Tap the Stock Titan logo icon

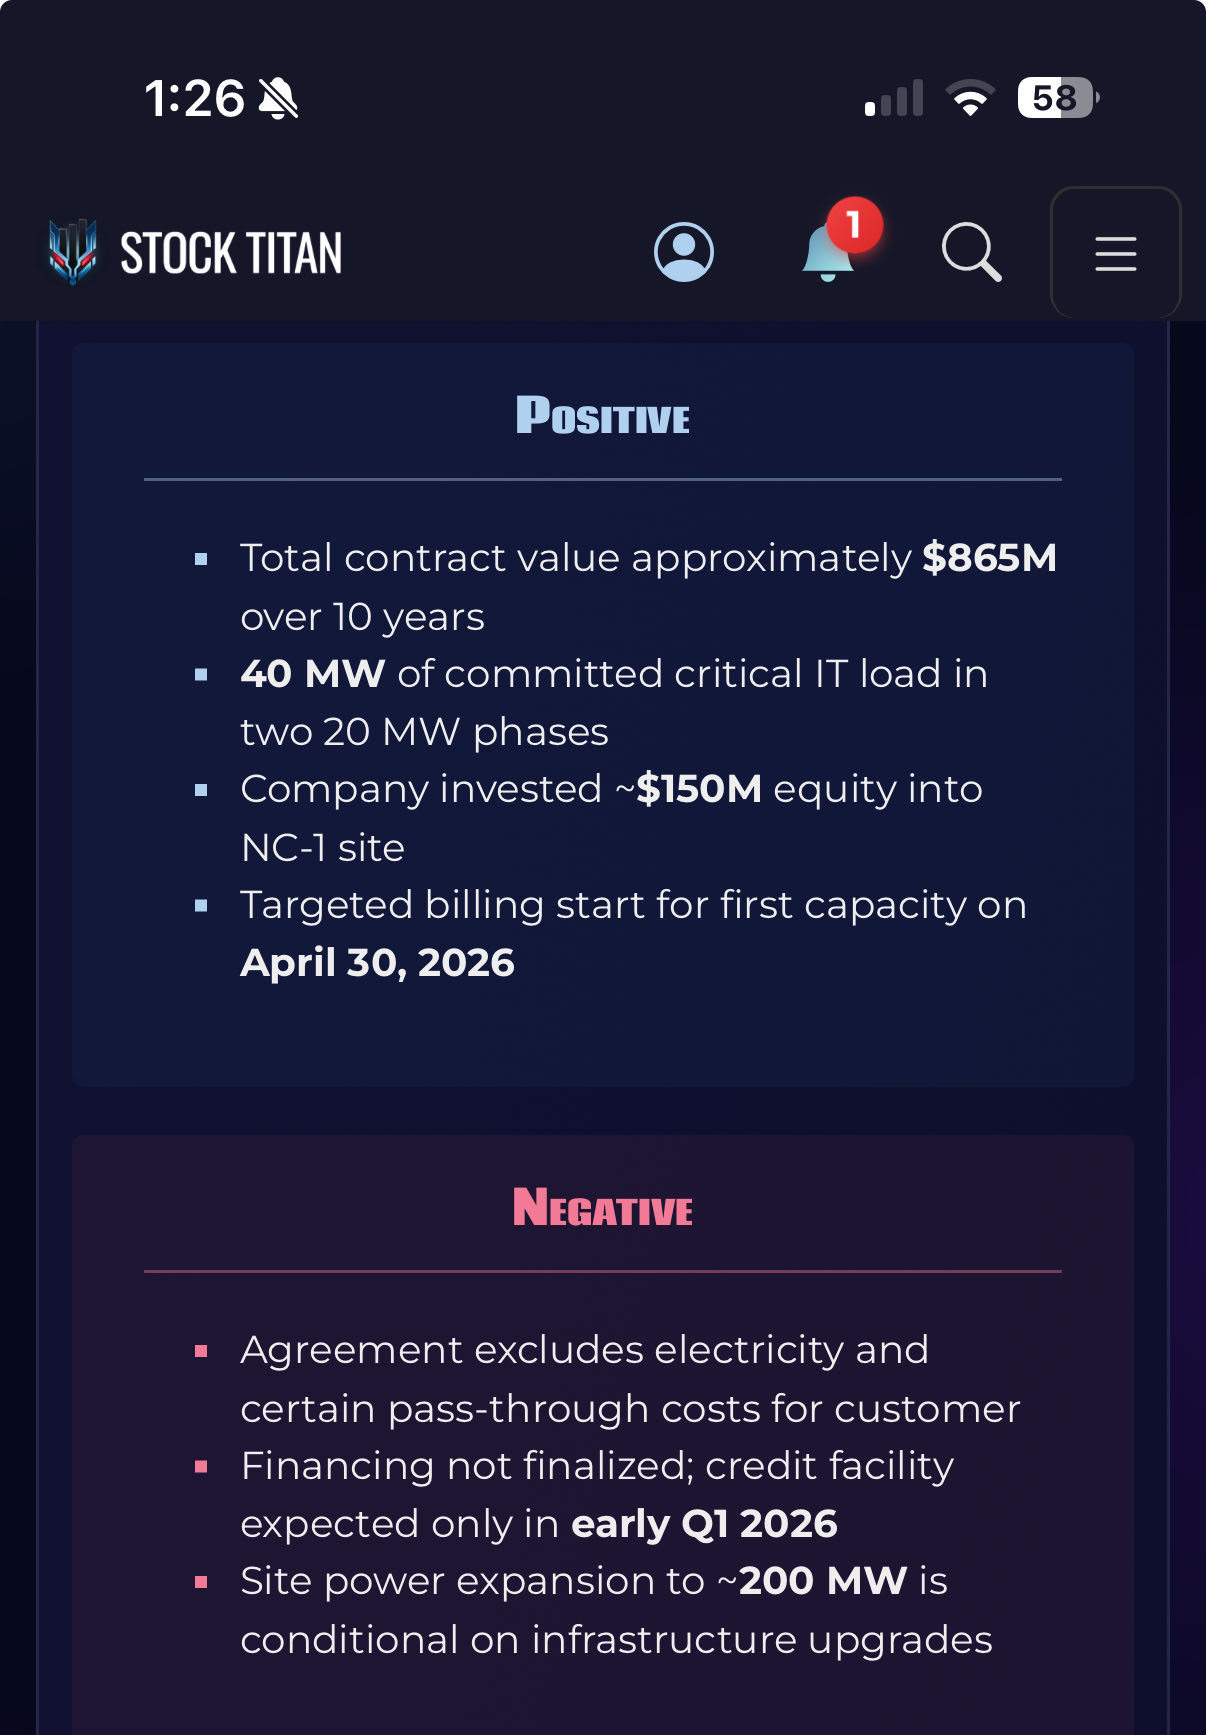point(72,251)
